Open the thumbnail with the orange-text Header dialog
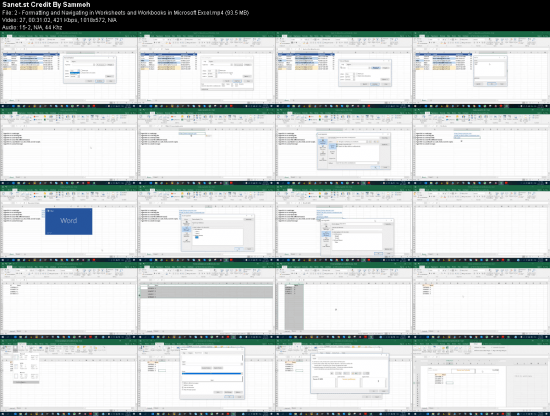Viewport: 550px width, 416px height. tap(344, 377)
